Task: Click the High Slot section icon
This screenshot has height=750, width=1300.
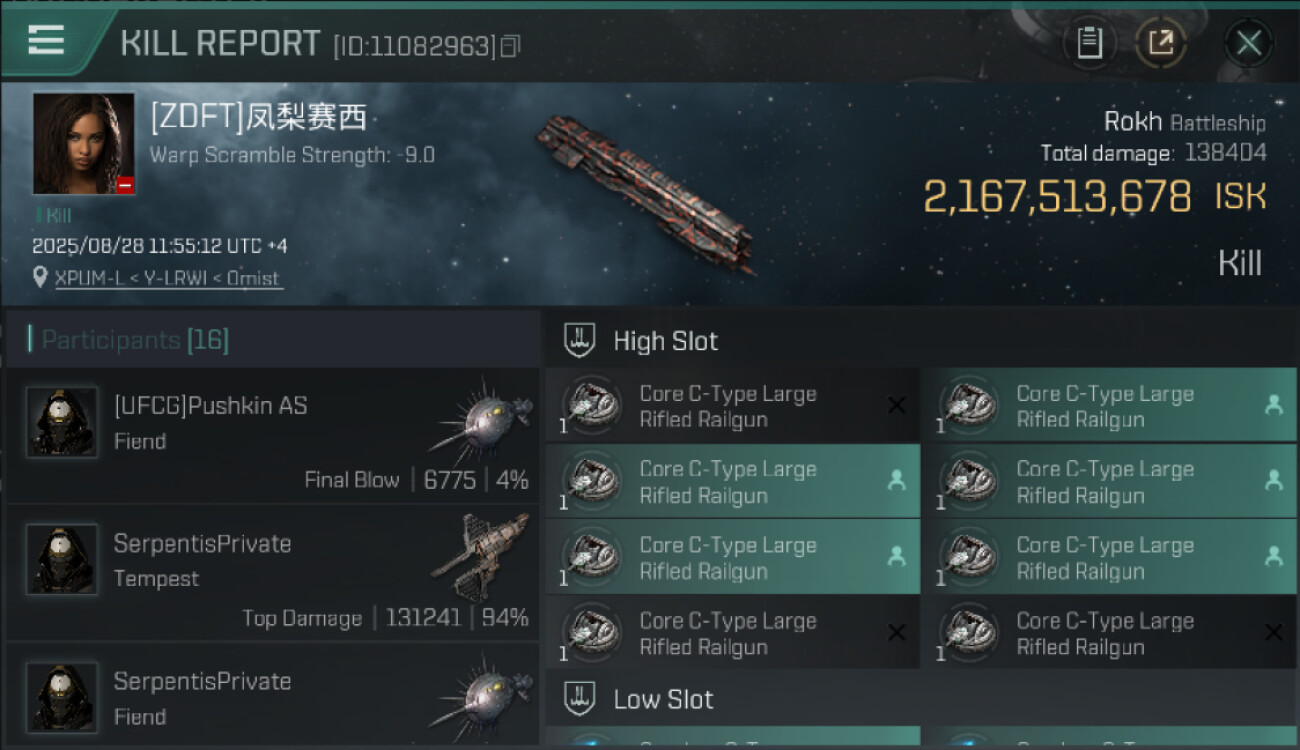Action: (x=580, y=340)
